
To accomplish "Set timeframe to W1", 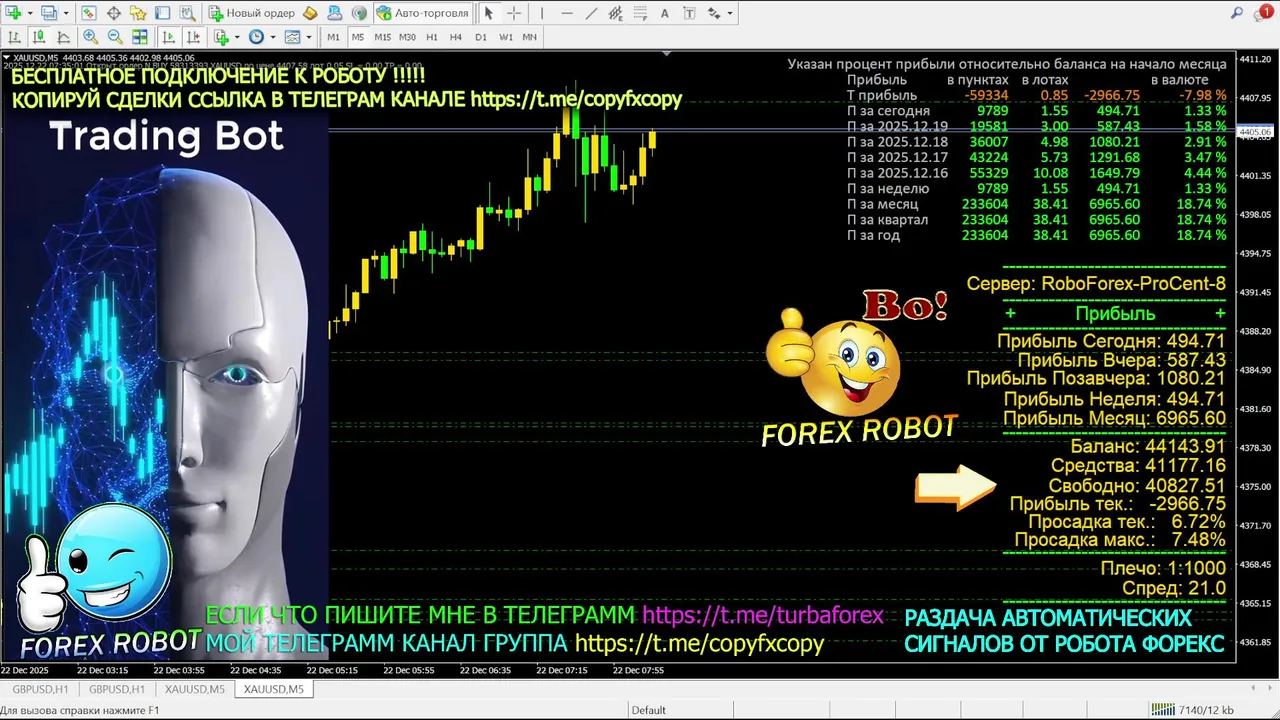I will (x=506, y=37).
